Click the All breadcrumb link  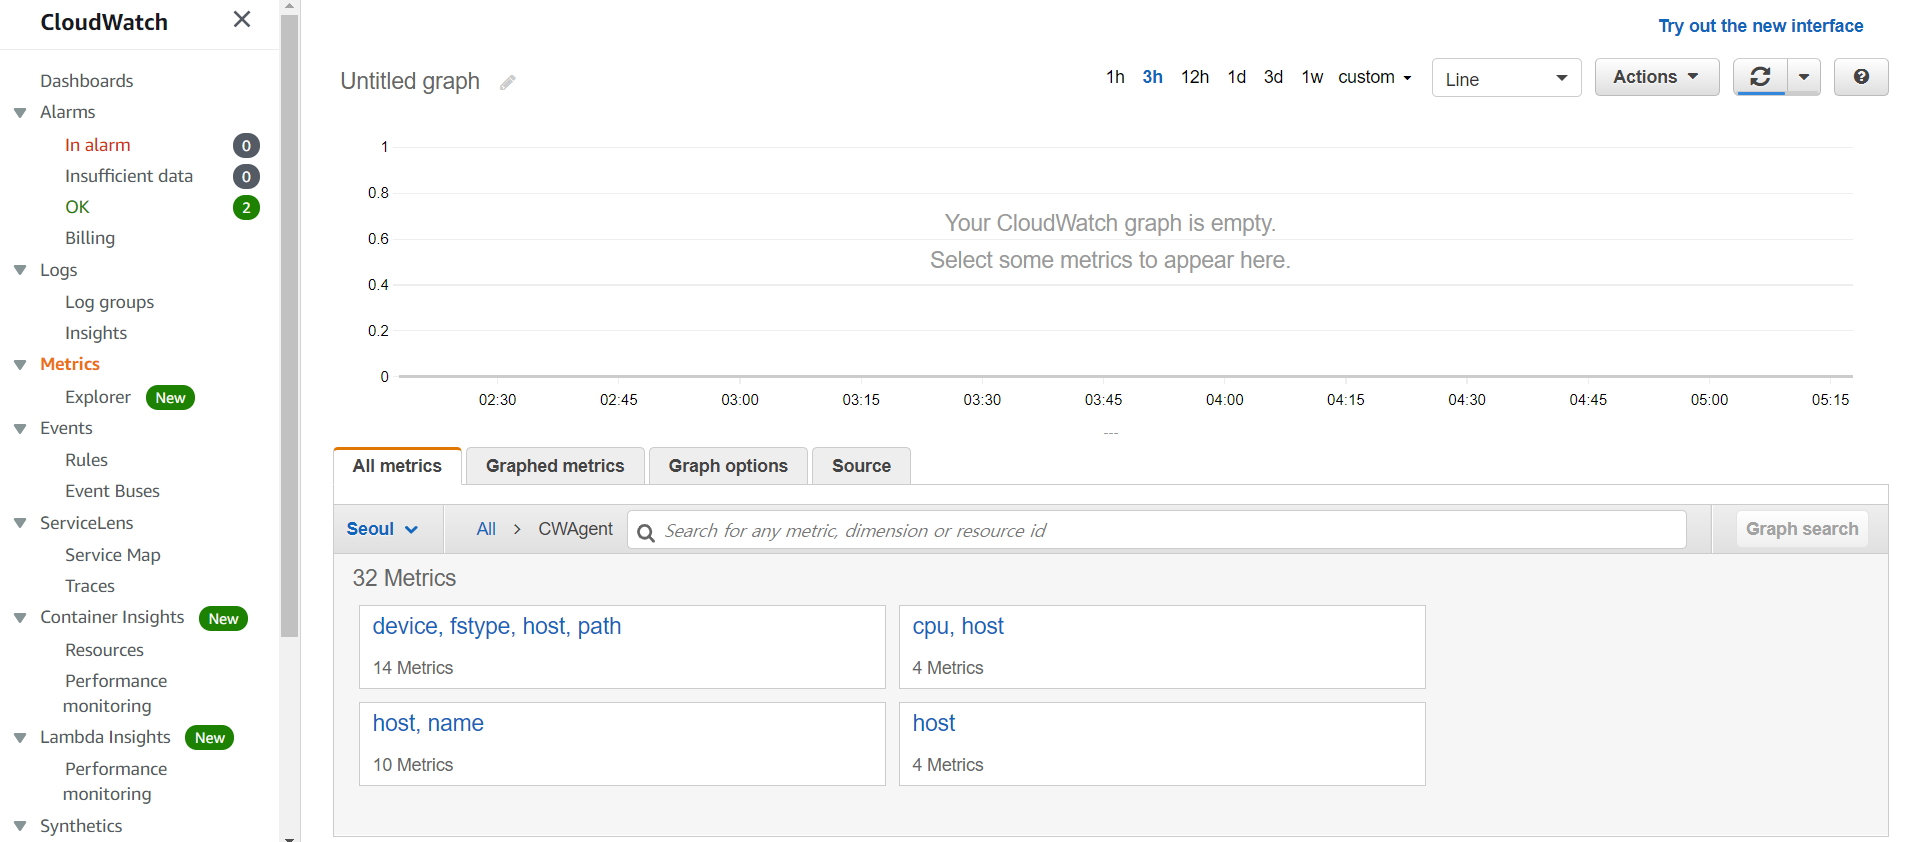486,529
